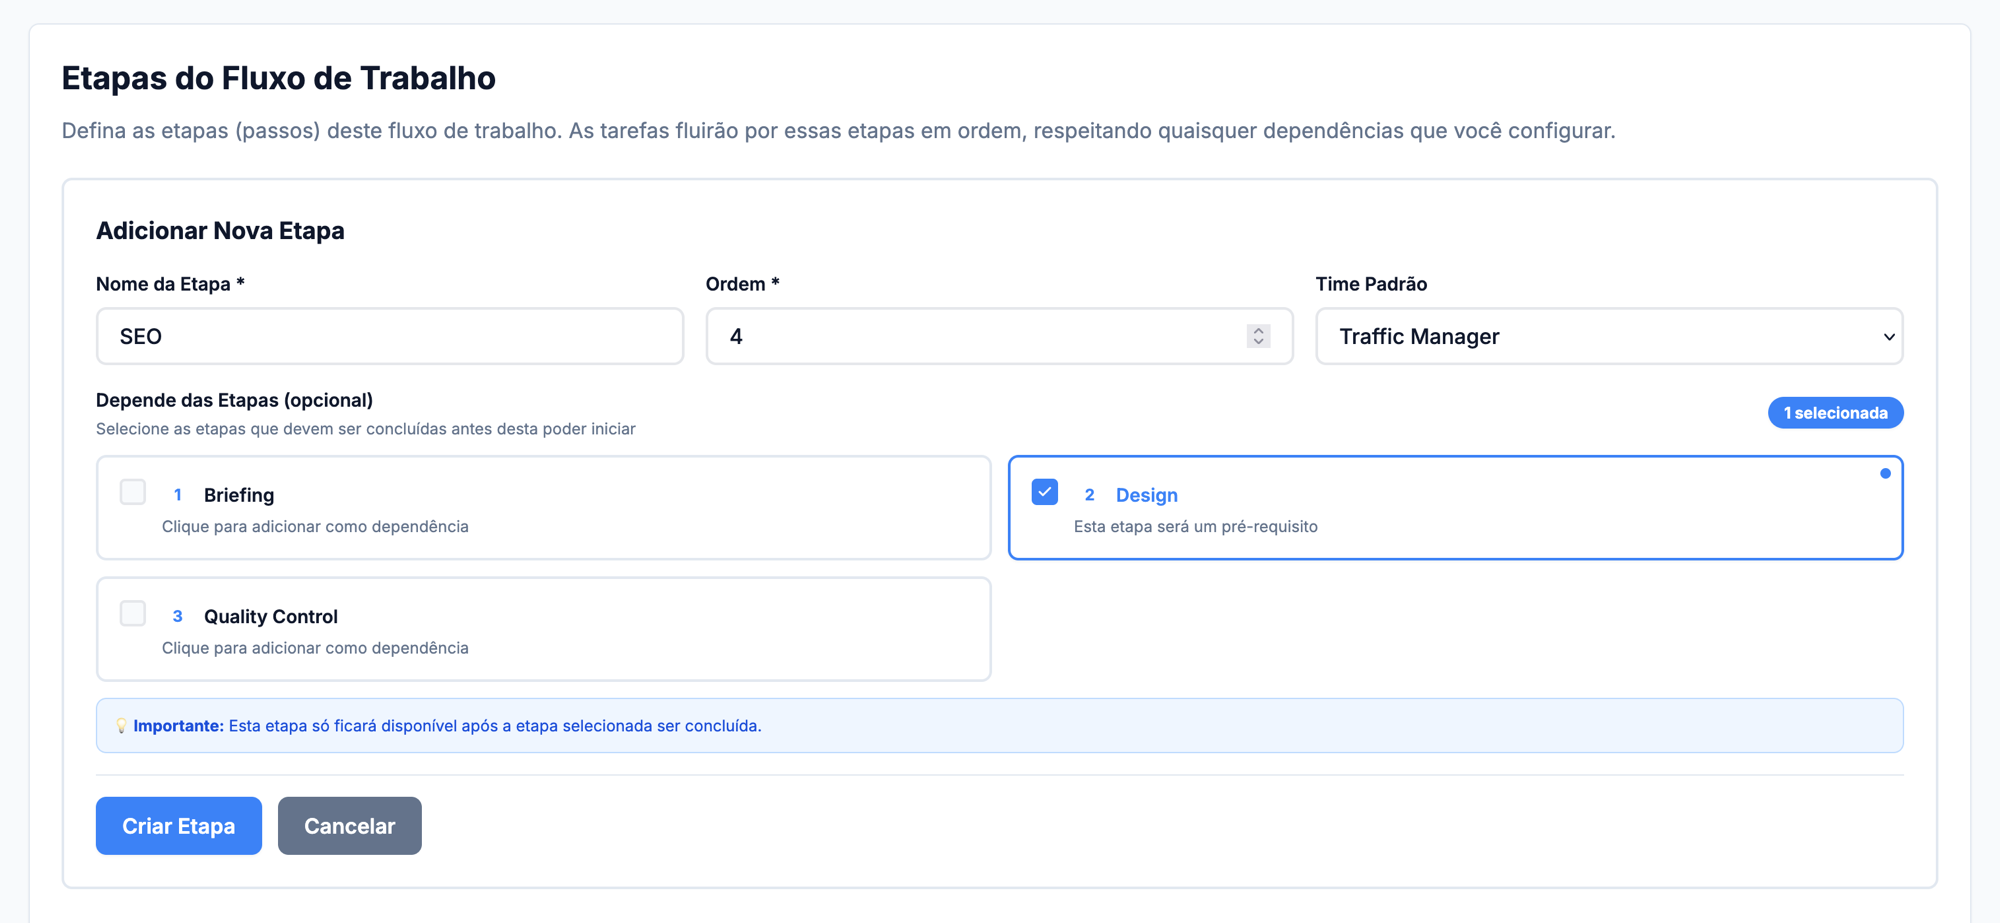Click 'Esta etapa será um pré-requisito' text
Viewport: 2000px width, 923px height.
pos(1196,526)
